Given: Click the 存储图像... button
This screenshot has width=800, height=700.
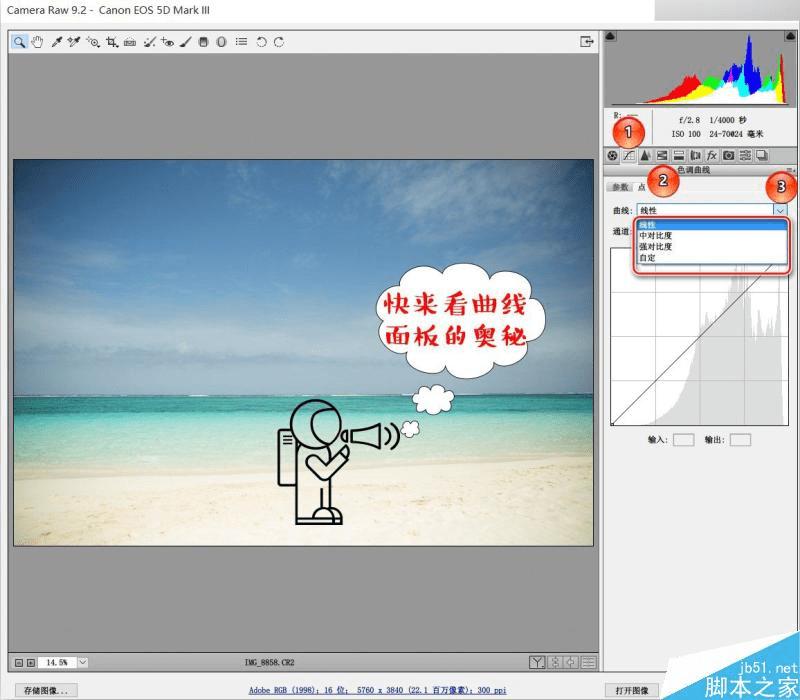Looking at the screenshot, I should (x=46, y=690).
